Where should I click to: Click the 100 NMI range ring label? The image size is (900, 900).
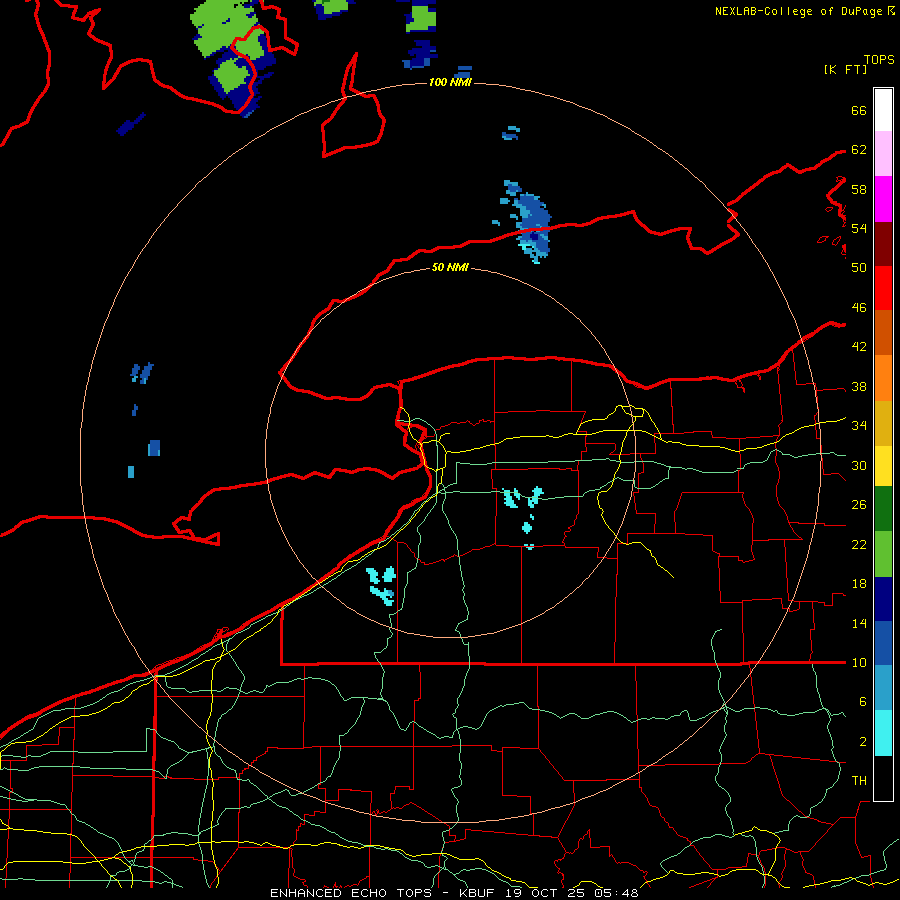pyautogui.click(x=450, y=82)
